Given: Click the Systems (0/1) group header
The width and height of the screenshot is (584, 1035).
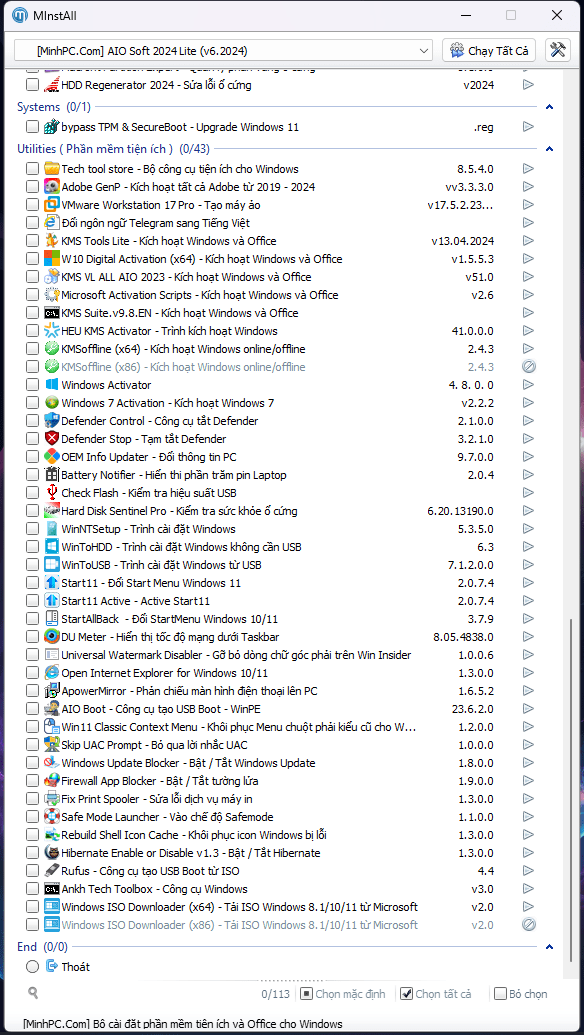Looking at the screenshot, I should tap(54, 107).
